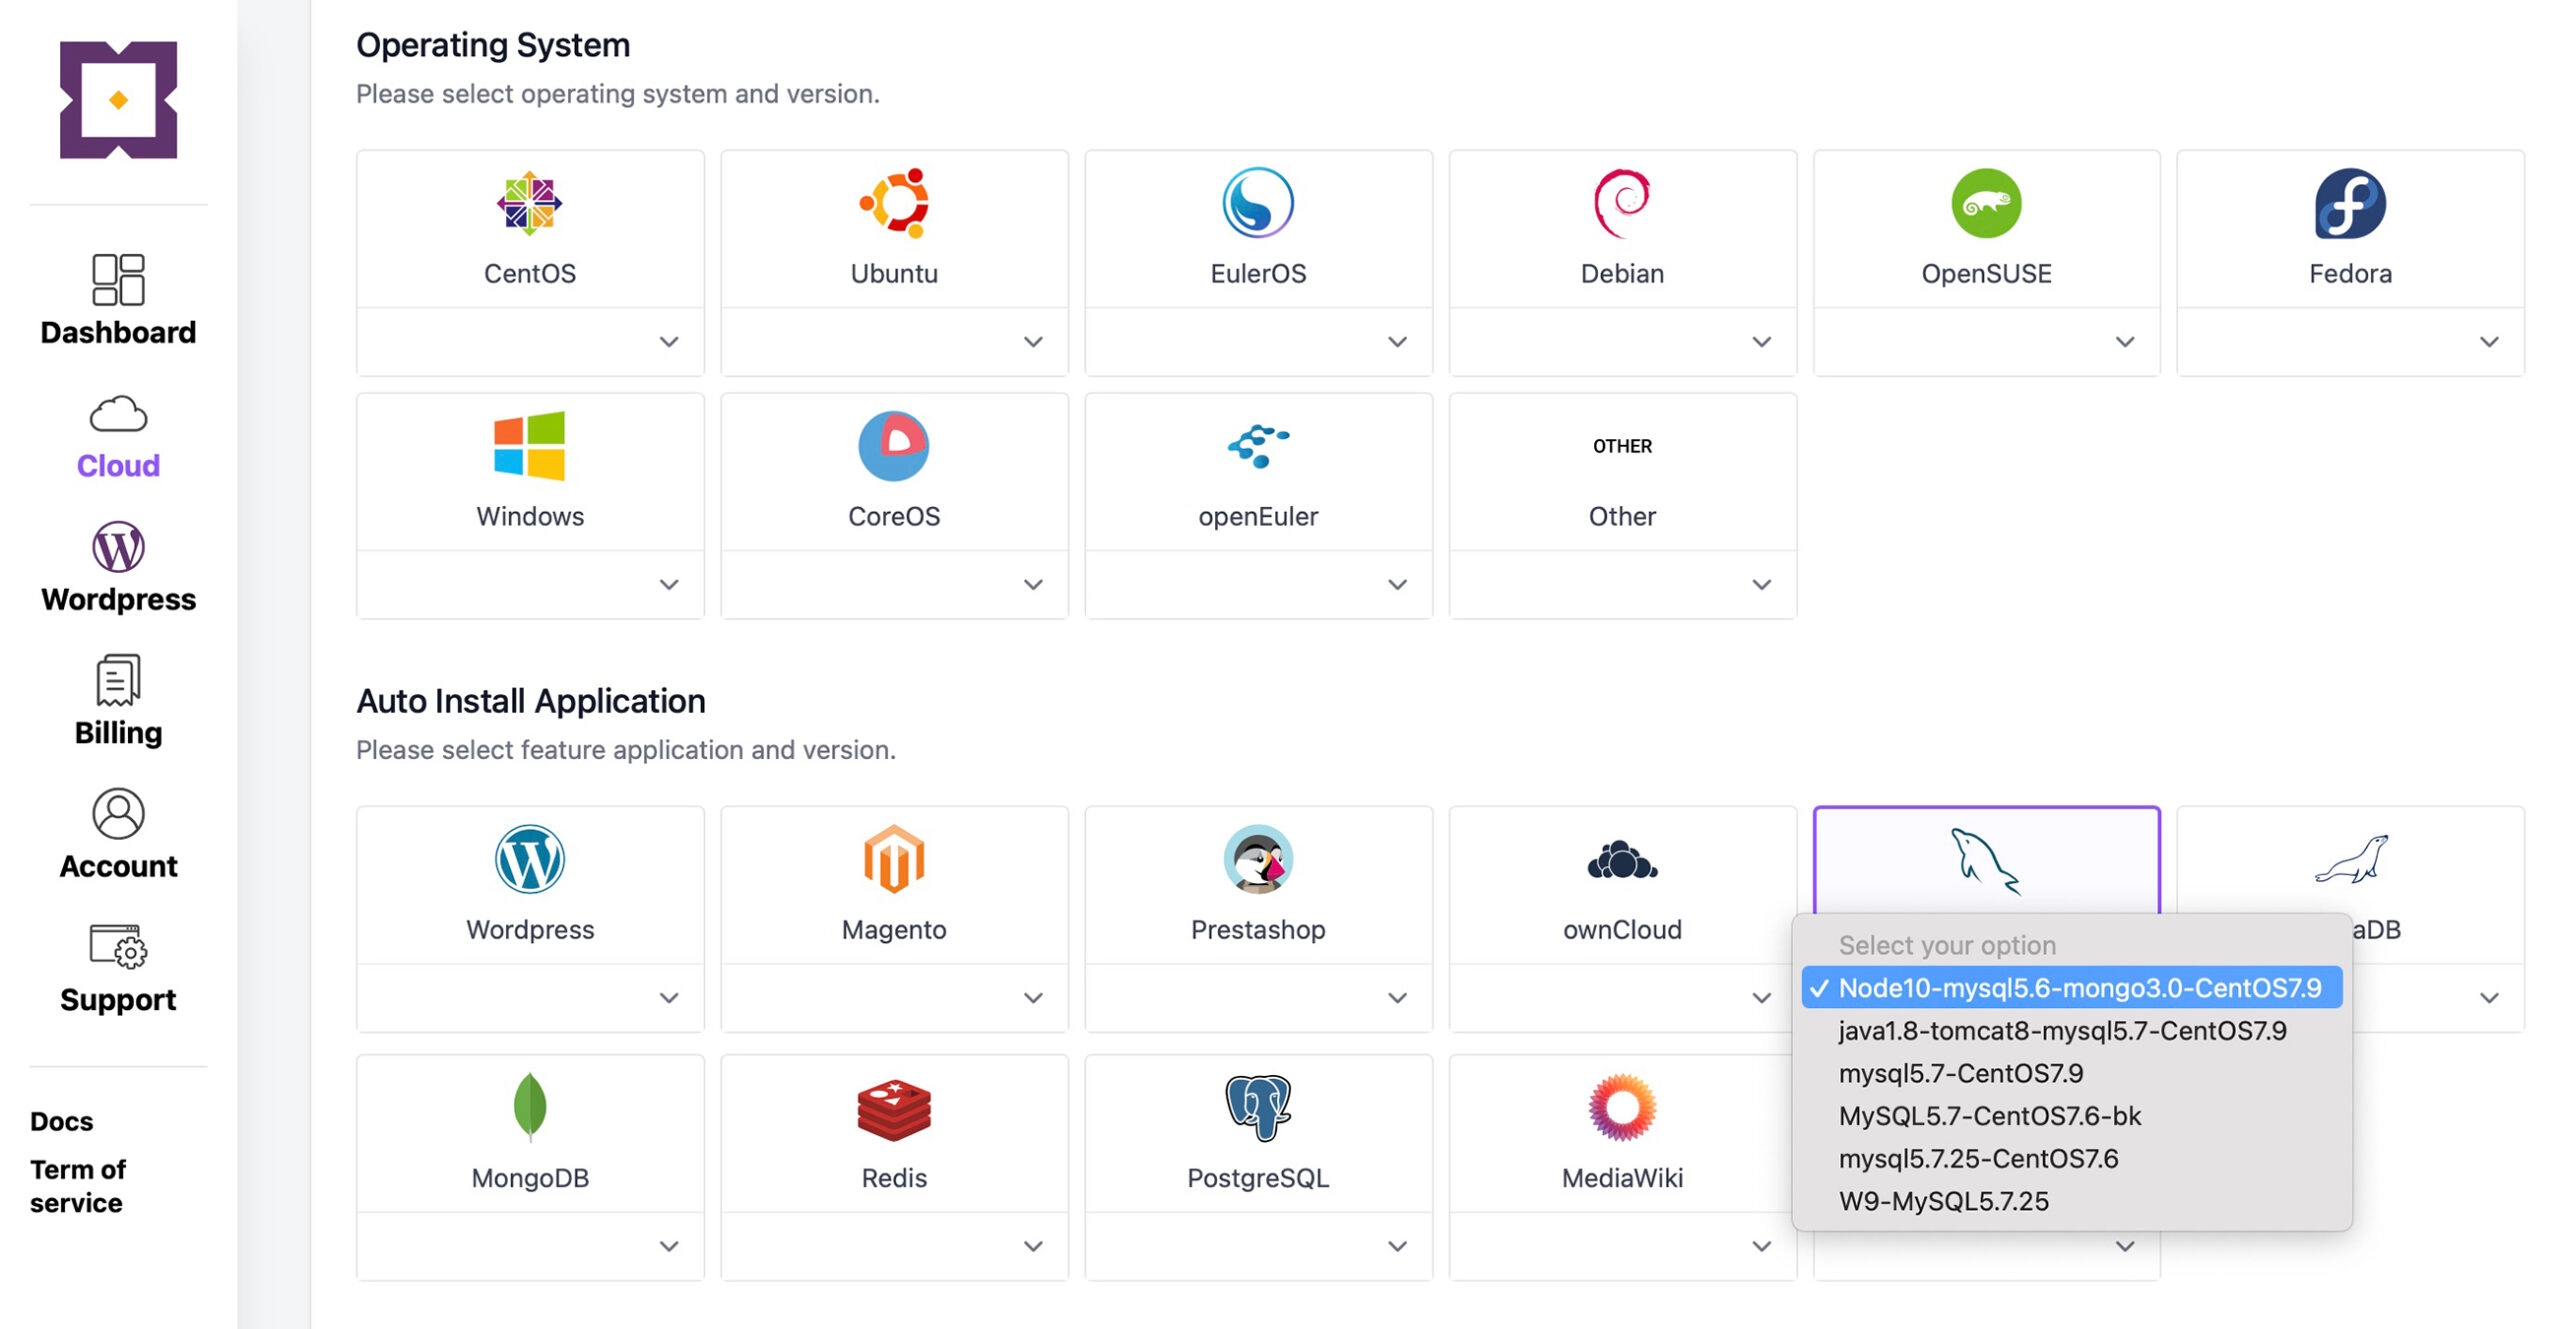Open the Prestashop version dropdown
The image size is (2560, 1329).
point(1257,998)
